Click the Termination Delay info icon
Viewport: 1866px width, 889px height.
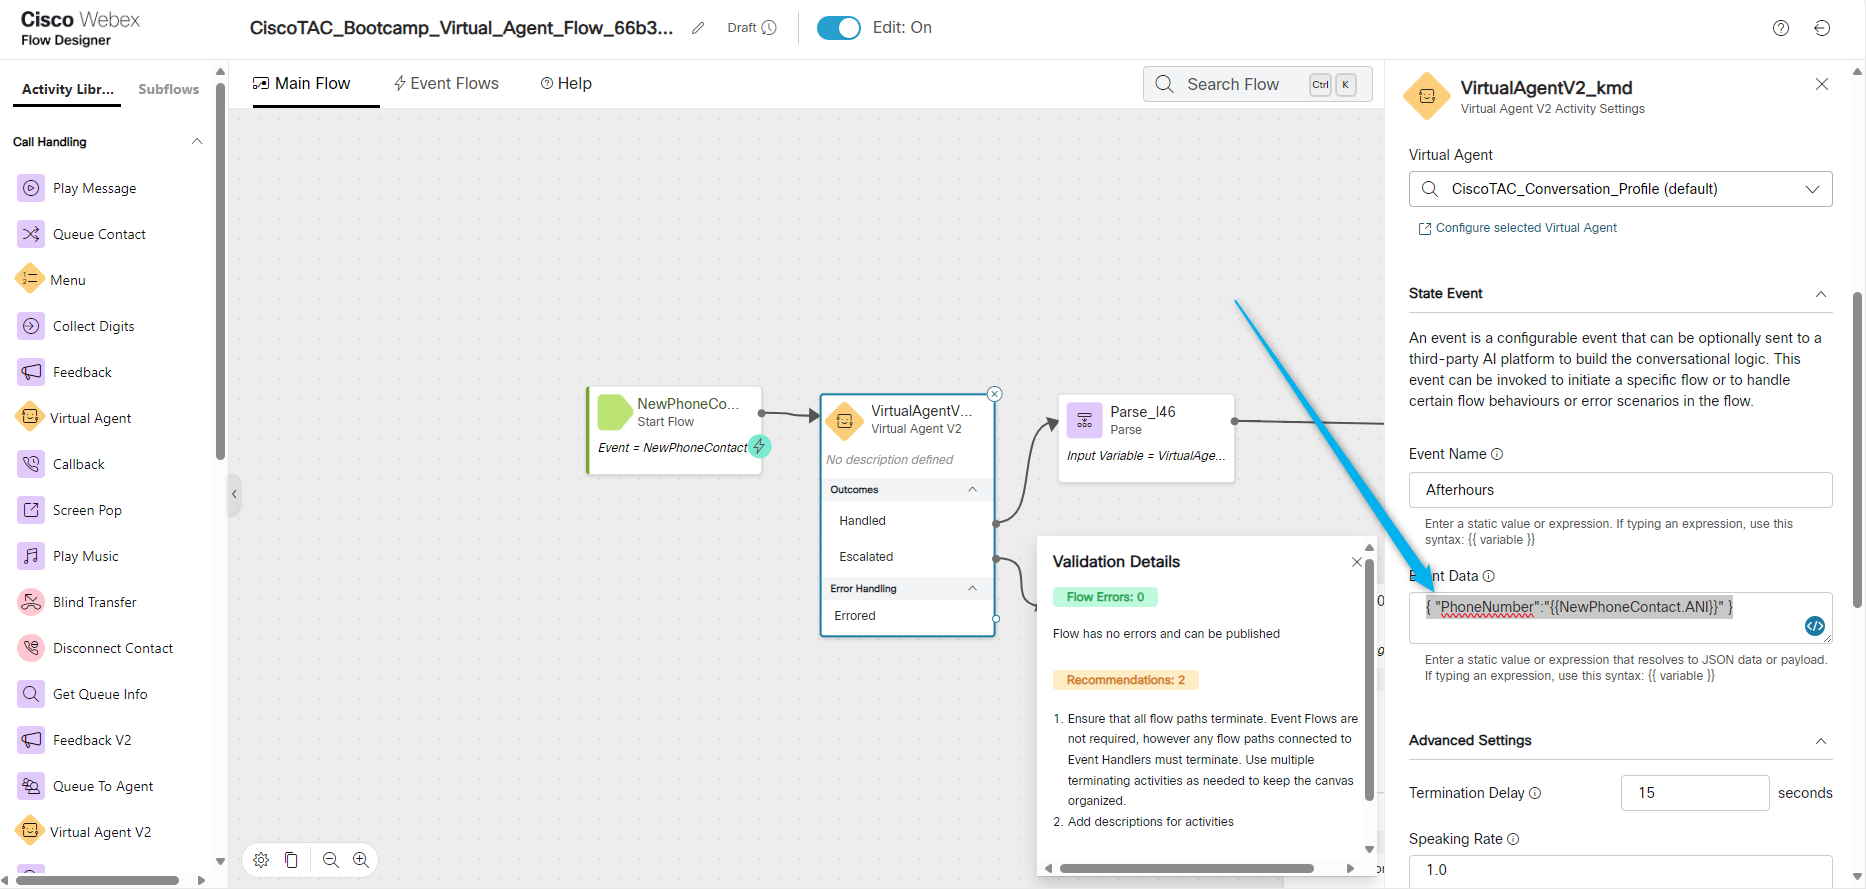pos(1535,793)
